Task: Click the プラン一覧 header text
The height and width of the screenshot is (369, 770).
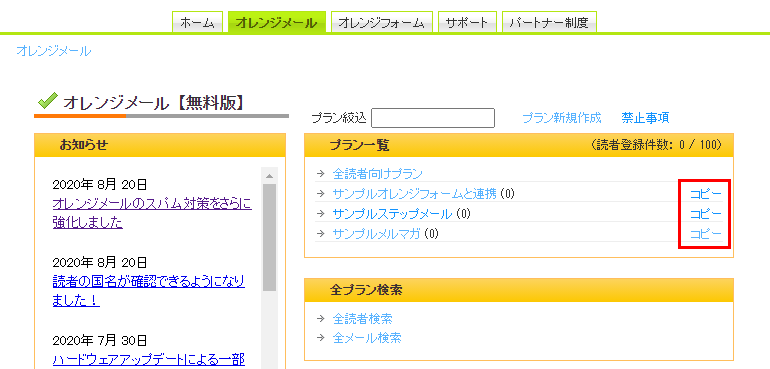Action: [x=359, y=145]
